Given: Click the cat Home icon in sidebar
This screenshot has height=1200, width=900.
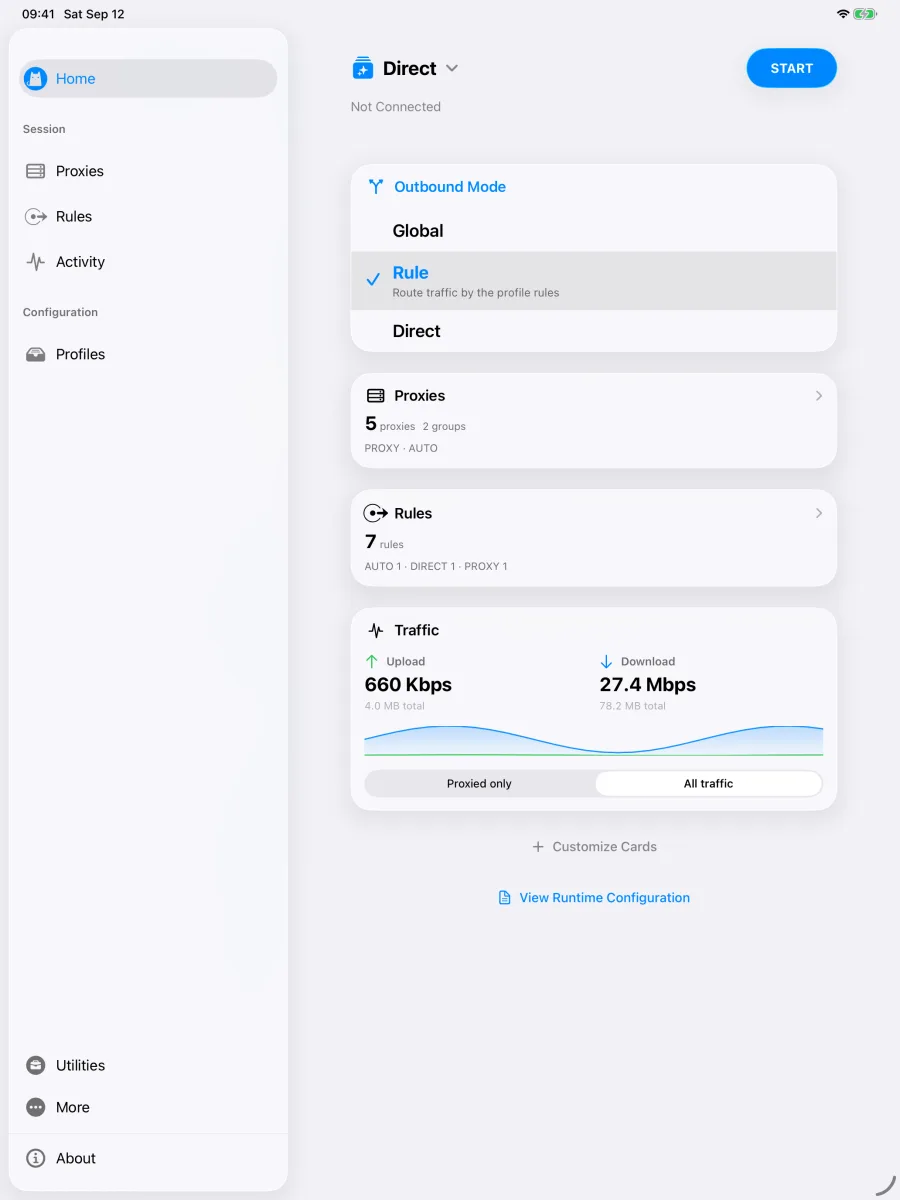Looking at the screenshot, I should tap(36, 79).
